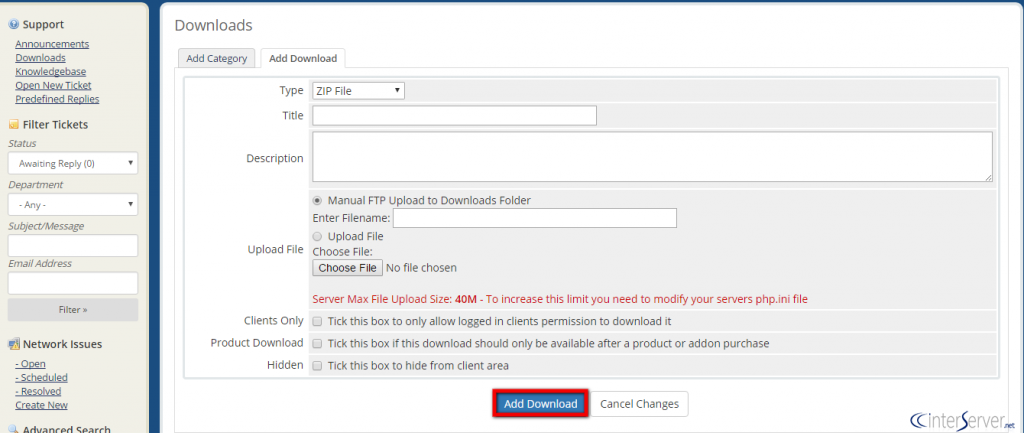
Task: Tick the Clients Only checkbox
Action: pos(317,321)
